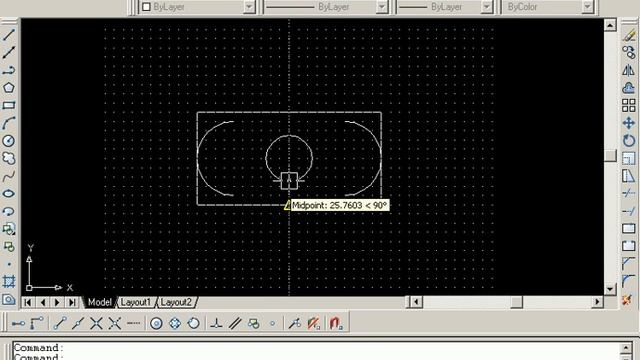This screenshot has height=360, width=640.
Task: Click the drawing area's vertical scroll down arrow
Action: tap(610, 289)
